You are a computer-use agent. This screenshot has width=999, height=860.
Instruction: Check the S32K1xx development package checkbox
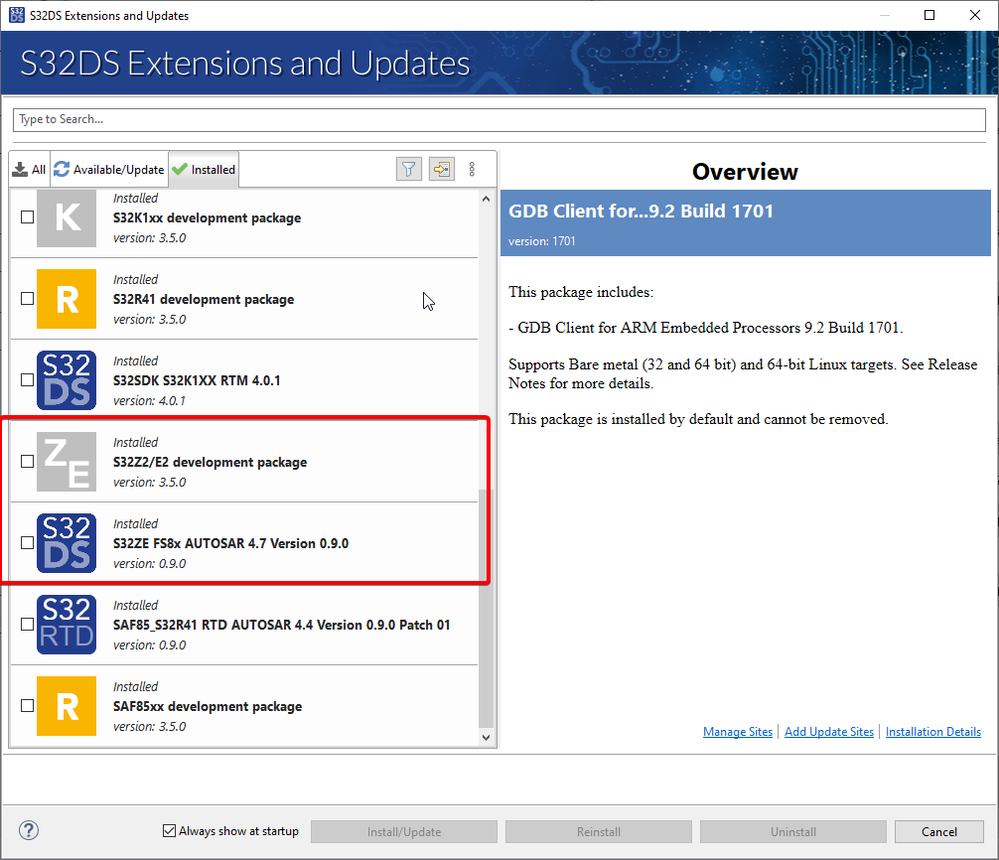[27, 217]
